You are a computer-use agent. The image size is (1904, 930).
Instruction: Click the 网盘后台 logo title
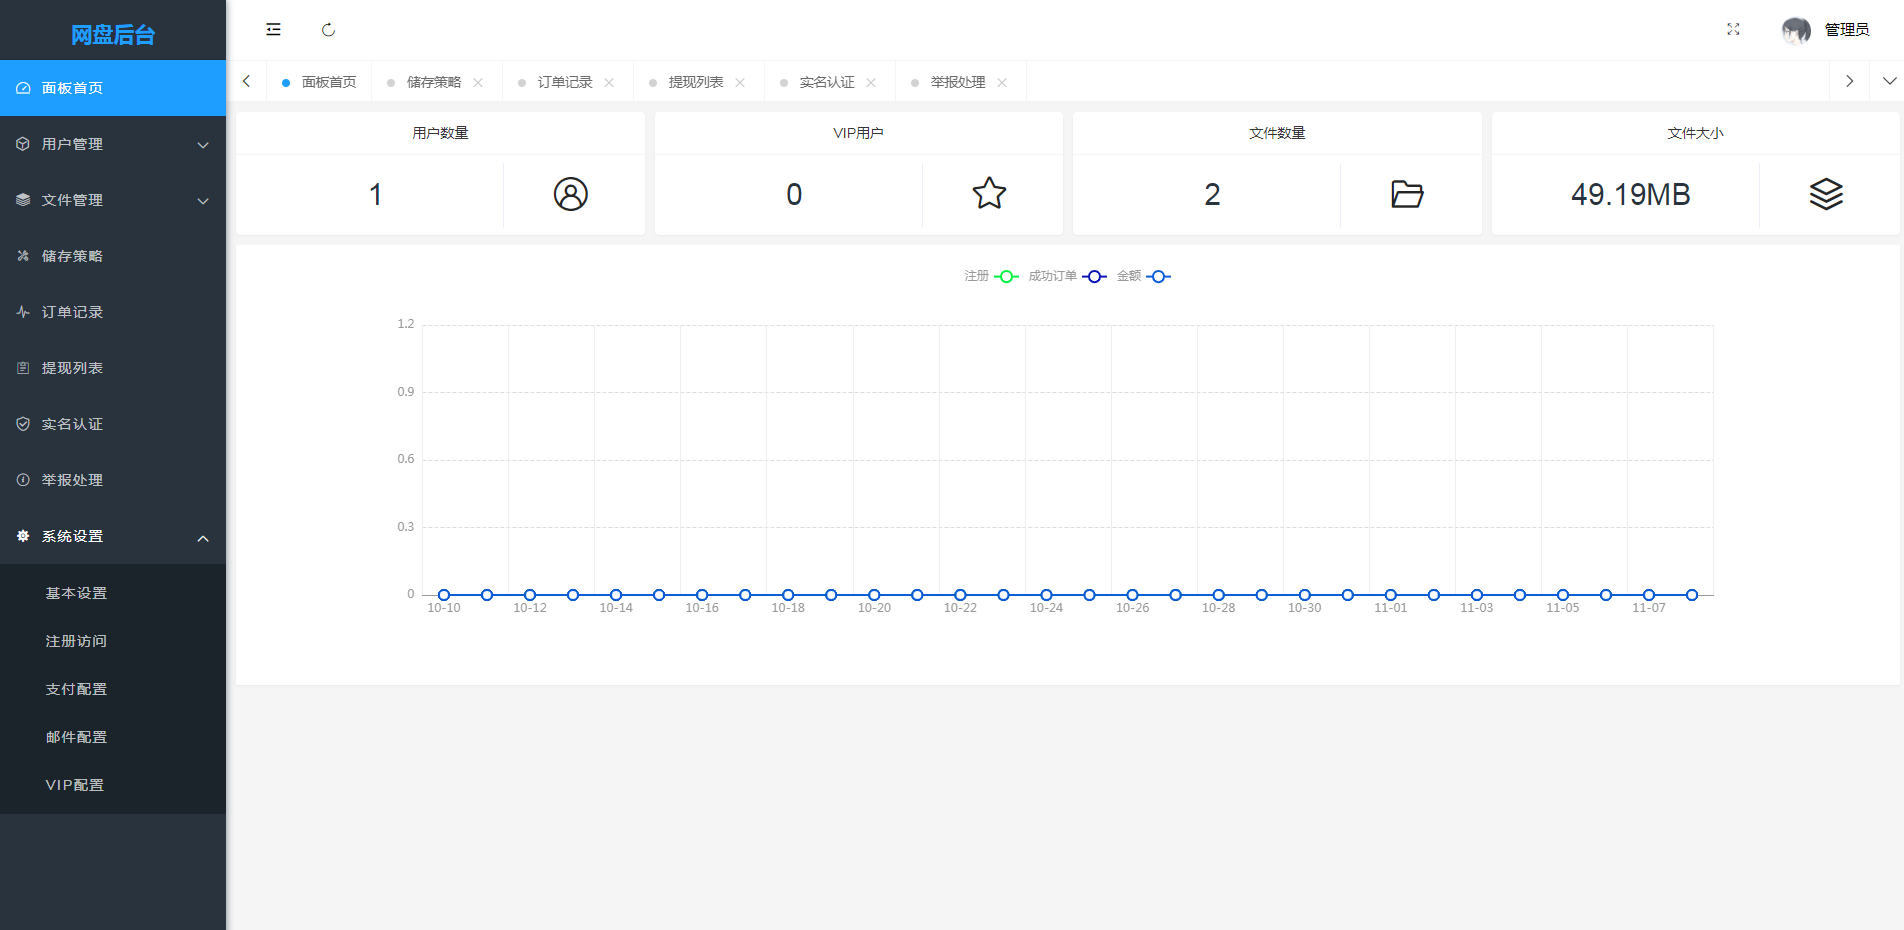[113, 35]
